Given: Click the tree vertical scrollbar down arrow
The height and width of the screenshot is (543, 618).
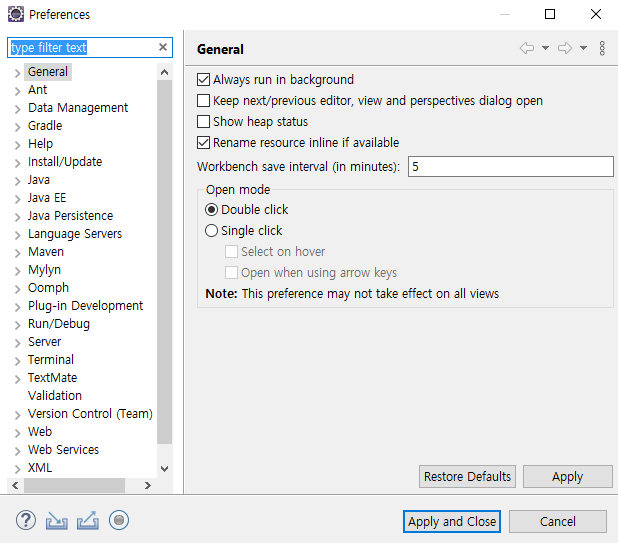Looking at the screenshot, I should tap(165, 469).
